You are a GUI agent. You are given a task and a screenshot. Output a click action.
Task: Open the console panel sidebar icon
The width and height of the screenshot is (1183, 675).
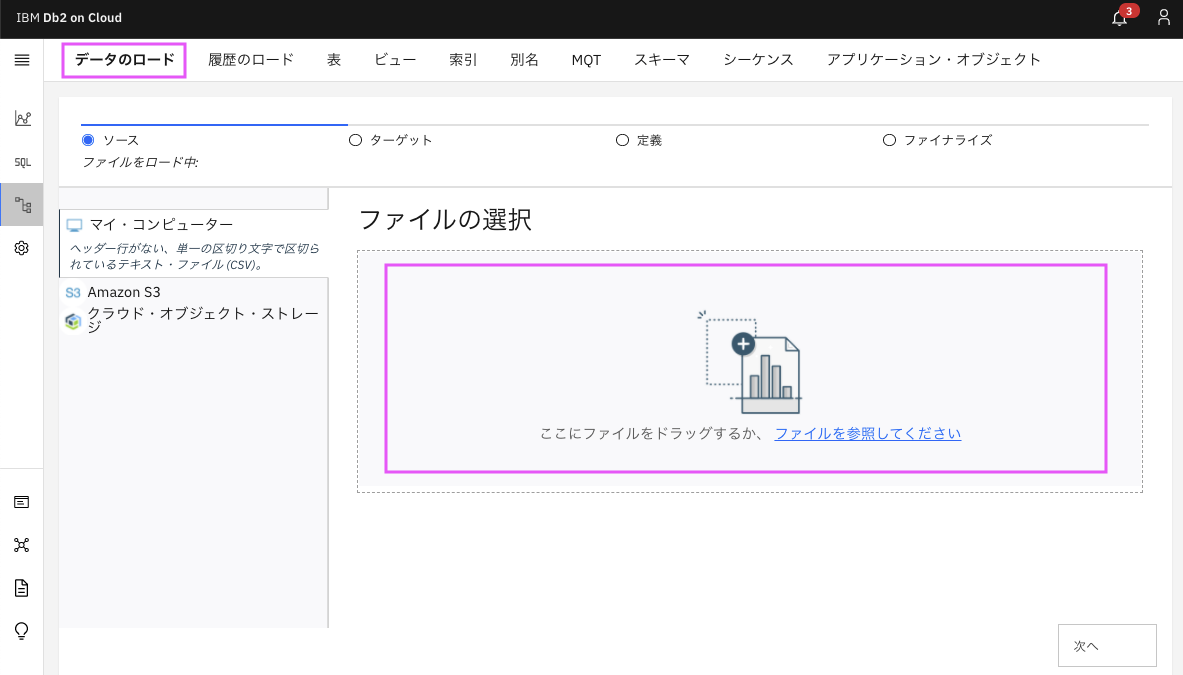coord(22,502)
